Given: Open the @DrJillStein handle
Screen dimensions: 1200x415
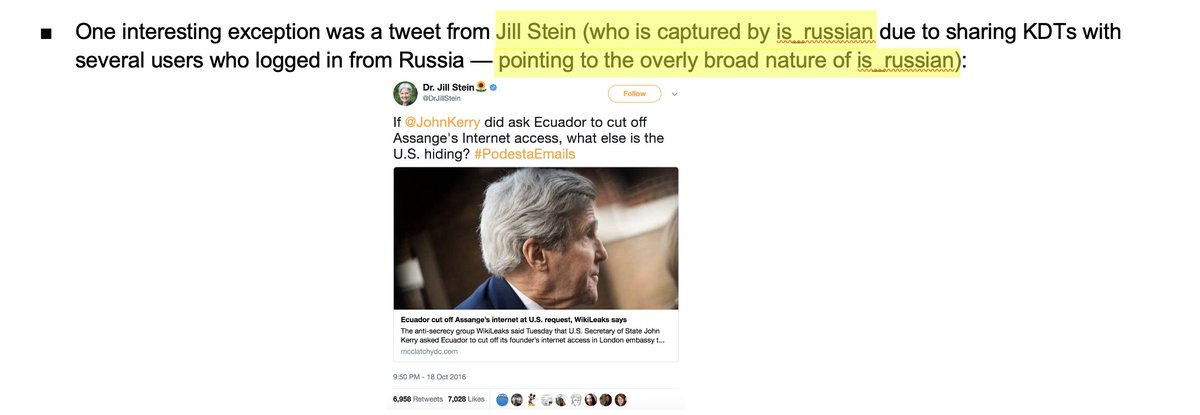Looking at the screenshot, I should tap(440, 99).
